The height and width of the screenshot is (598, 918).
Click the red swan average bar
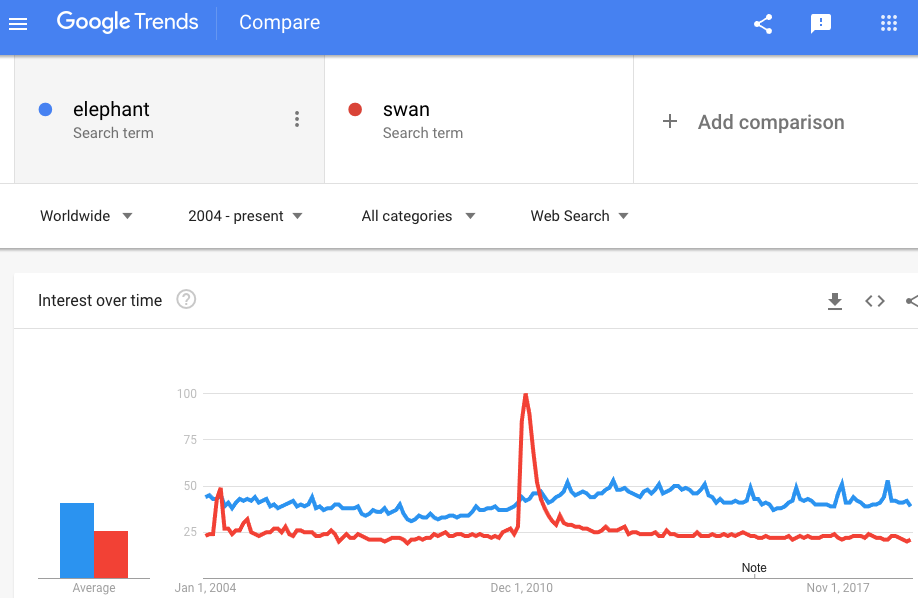pyautogui.click(x=111, y=554)
